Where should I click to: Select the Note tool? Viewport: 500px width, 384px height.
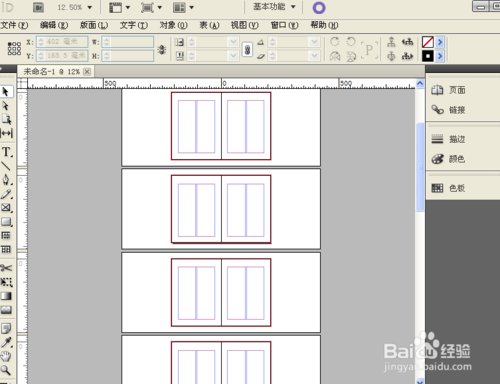(6, 328)
